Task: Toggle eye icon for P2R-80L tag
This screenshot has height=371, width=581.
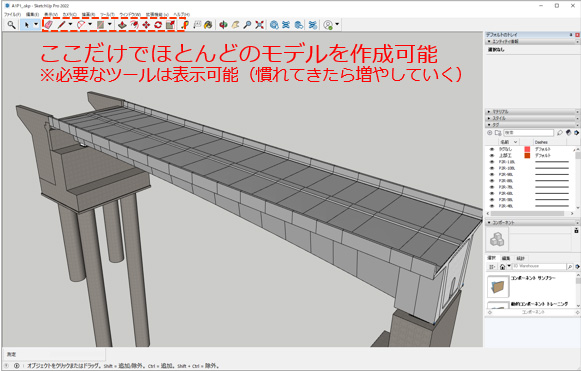Action: [492, 180]
